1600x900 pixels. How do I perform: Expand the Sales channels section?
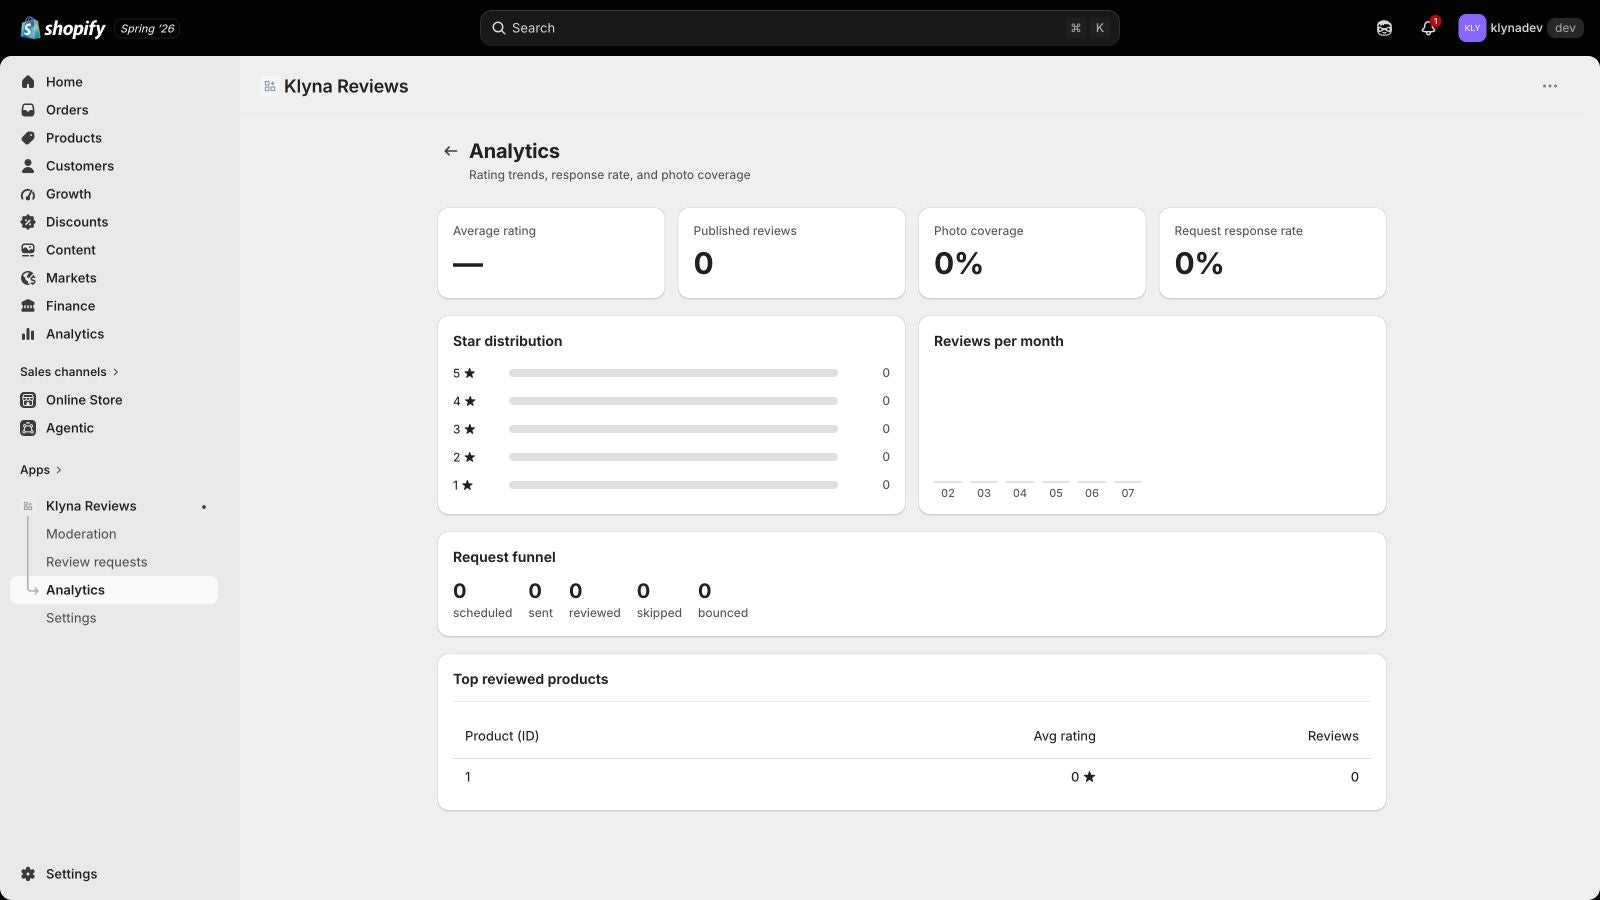click(x=70, y=372)
